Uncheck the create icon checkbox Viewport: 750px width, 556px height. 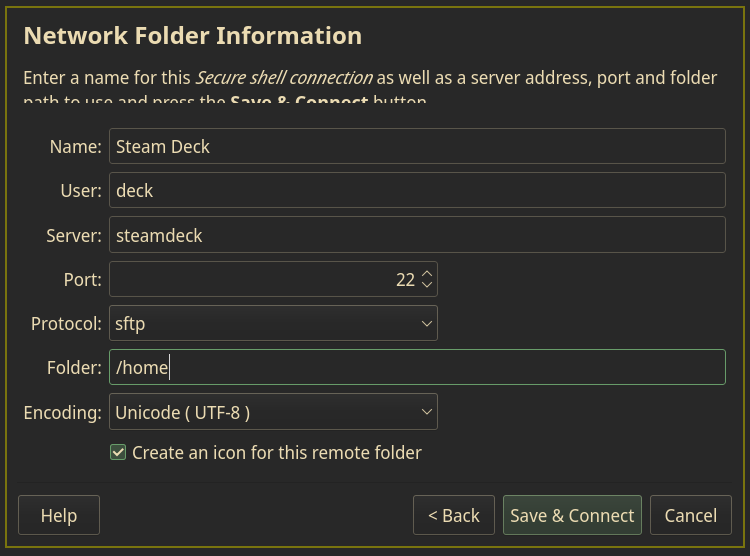[118, 453]
